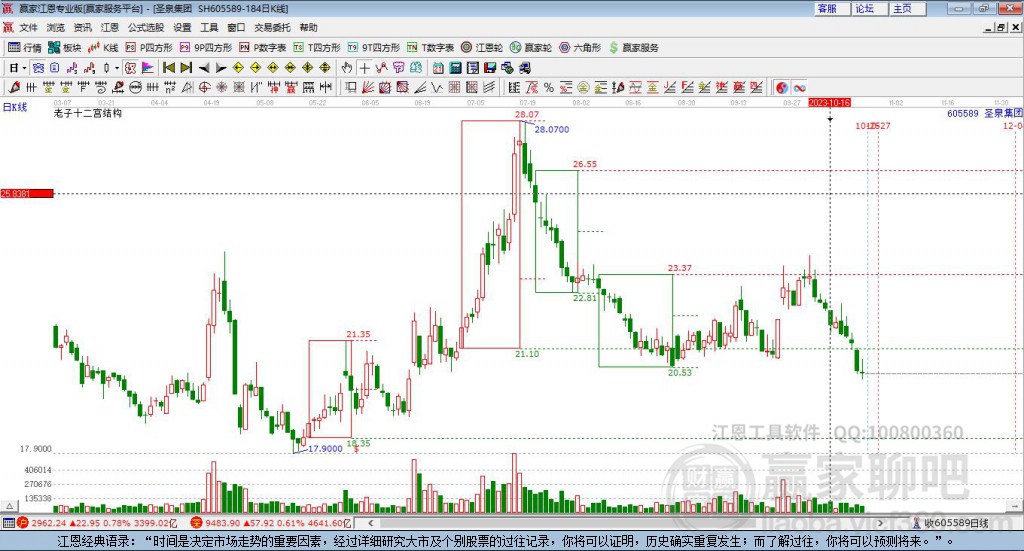The width and height of the screenshot is (1024, 551).
Task: Click the horizontal scrollbar left arrow
Action: tap(371, 523)
